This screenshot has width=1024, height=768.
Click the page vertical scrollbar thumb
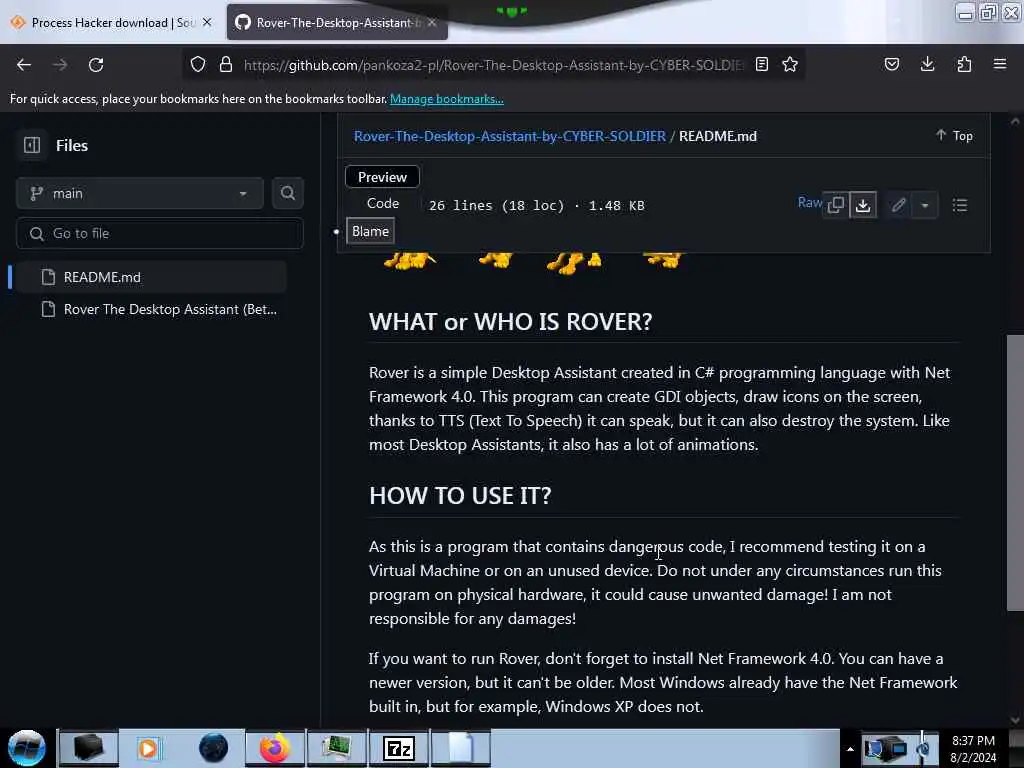pos(1015,473)
